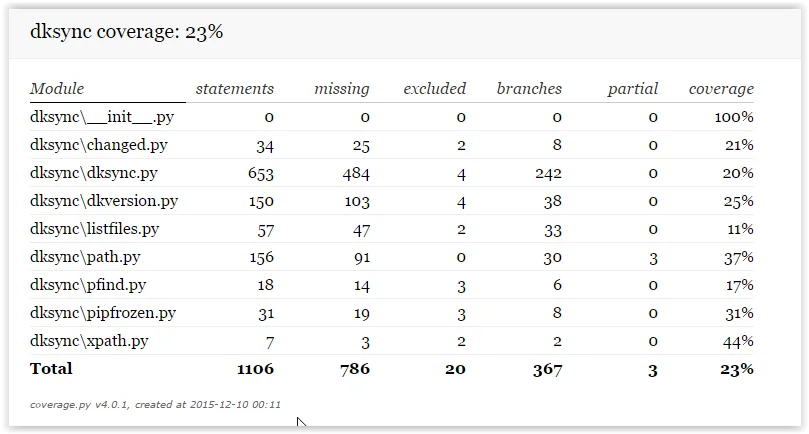The height and width of the screenshot is (434, 809).
Task: Open the dksync\changed.py coverage report
Action: pyautogui.click(x=99, y=145)
